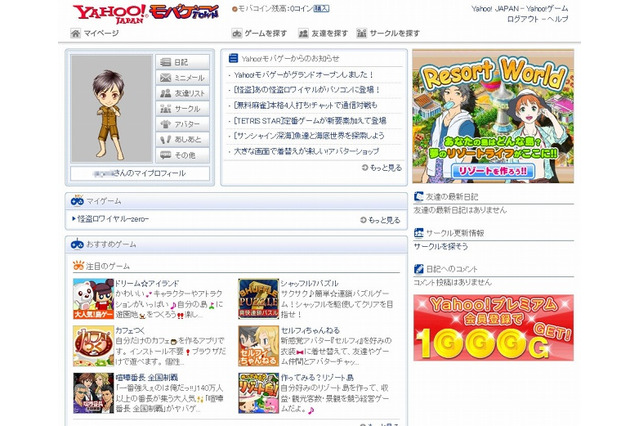Open the 喧嘩番長 全国制覇 title link
This screenshot has height=426, width=640.
pyautogui.click(x=147, y=377)
